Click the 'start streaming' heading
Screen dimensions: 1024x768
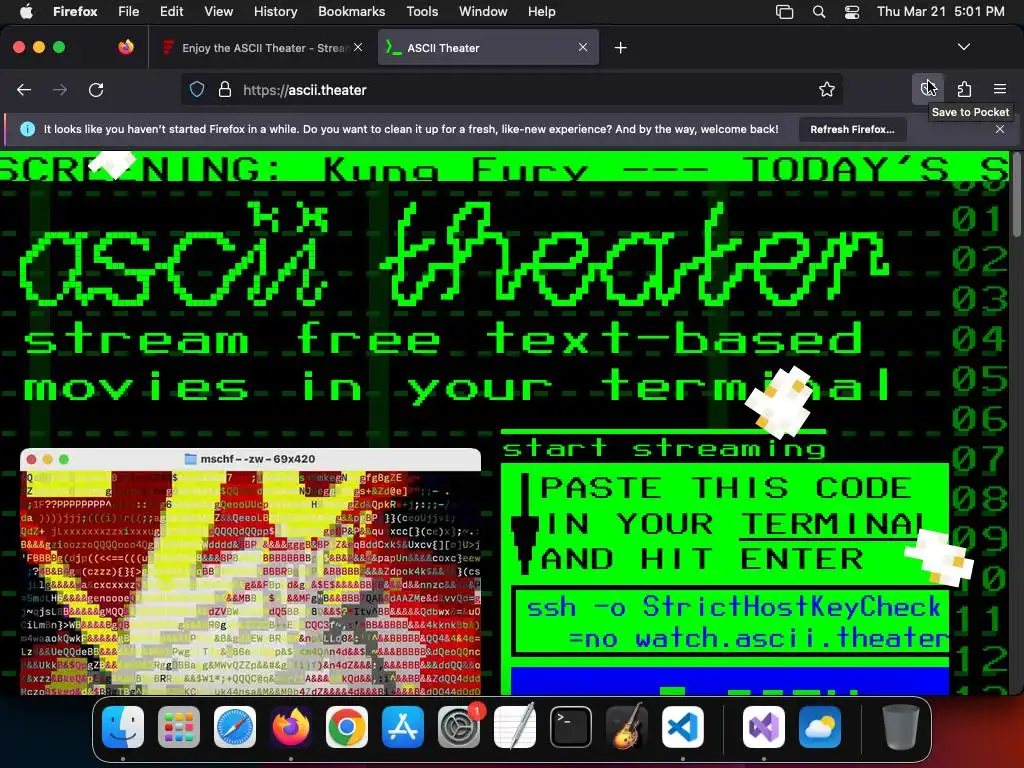tap(664, 448)
